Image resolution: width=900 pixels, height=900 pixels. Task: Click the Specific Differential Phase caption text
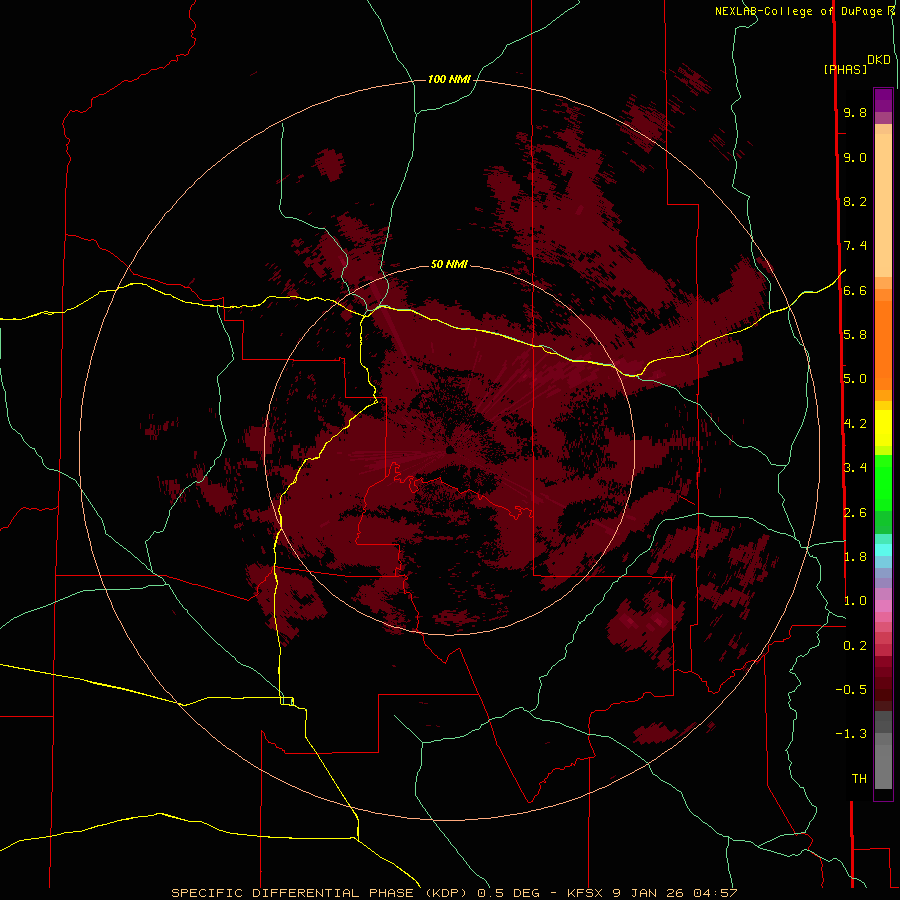pyautogui.click(x=454, y=893)
